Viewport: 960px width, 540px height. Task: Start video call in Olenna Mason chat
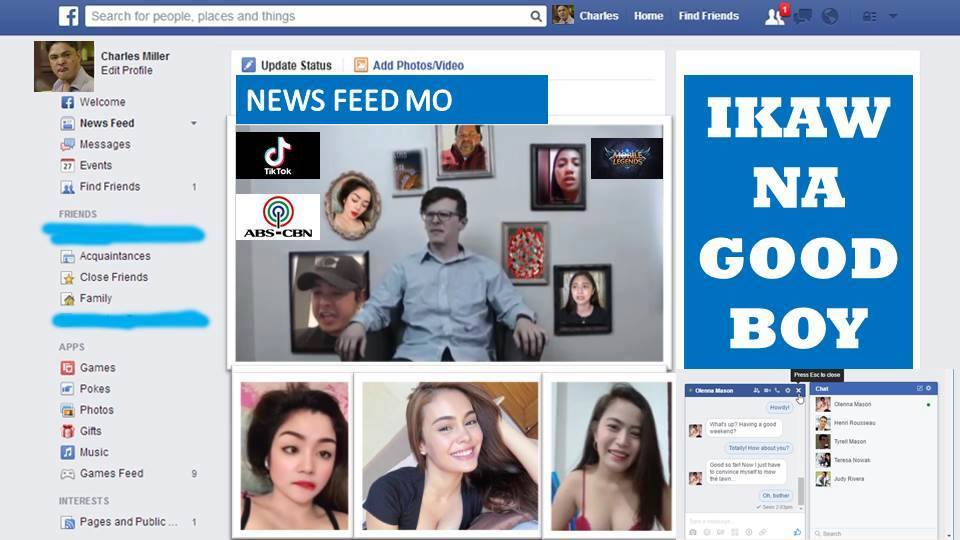point(767,391)
